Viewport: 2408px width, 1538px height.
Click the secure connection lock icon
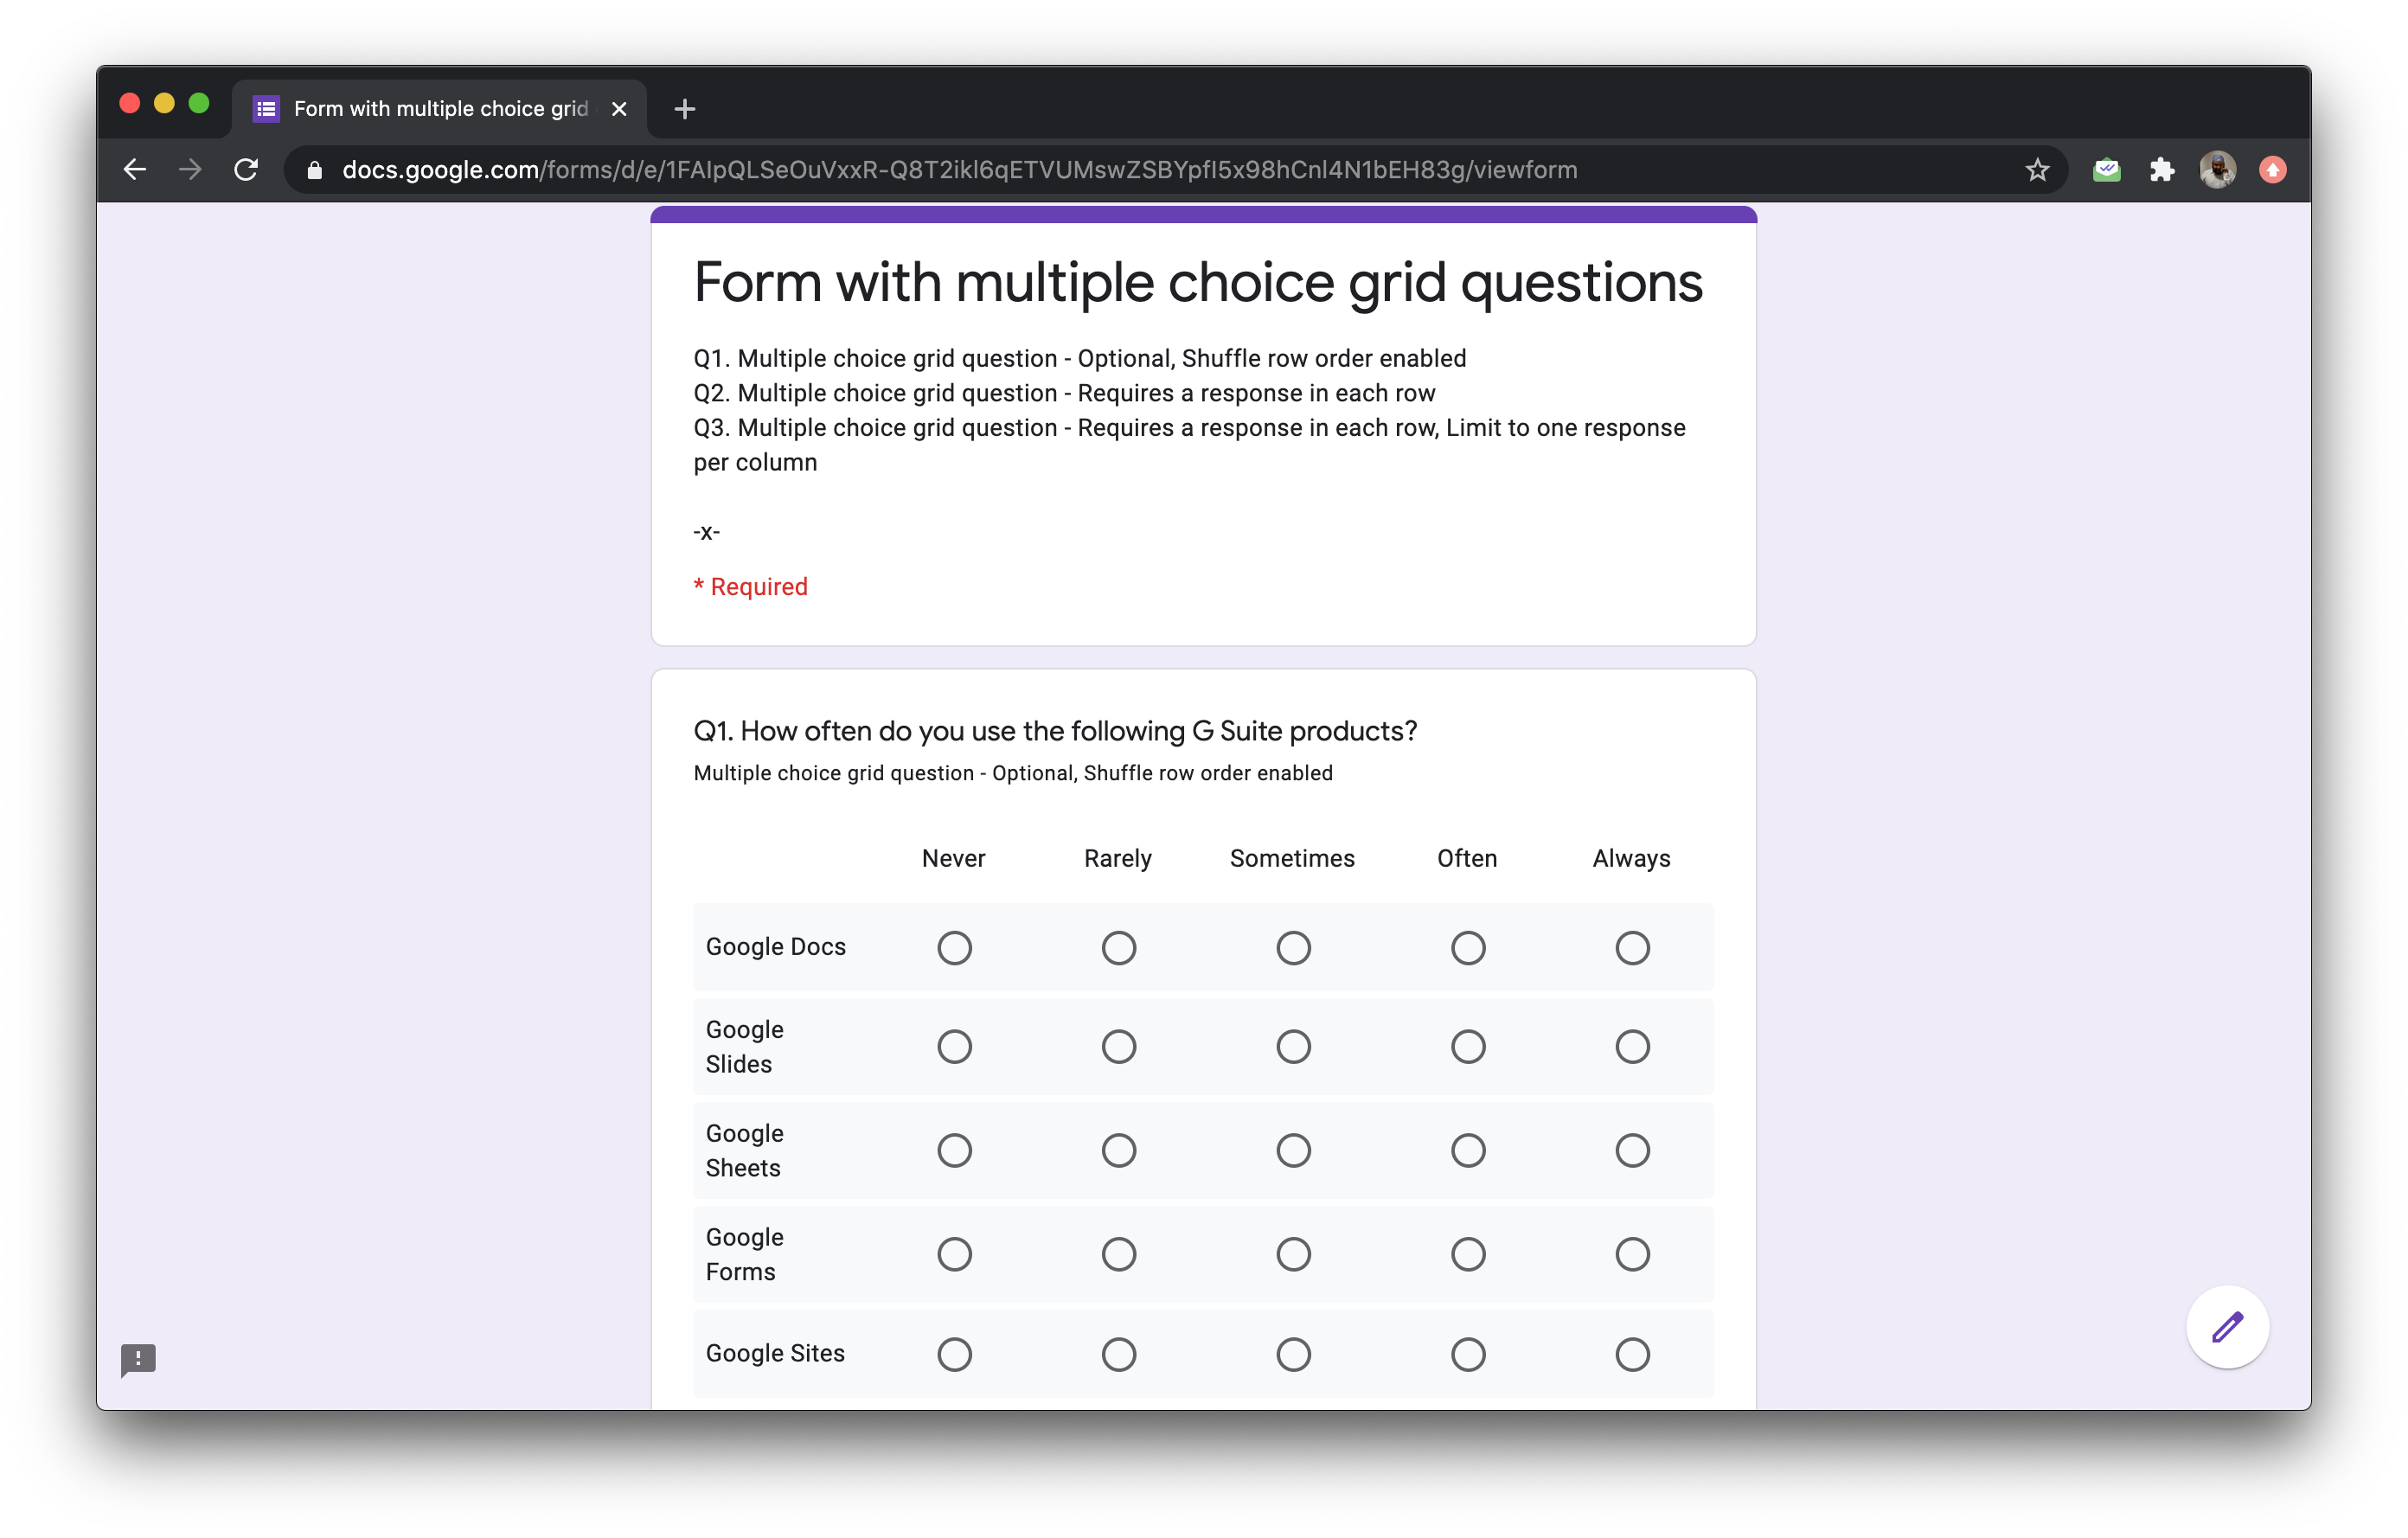click(x=316, y=170)
